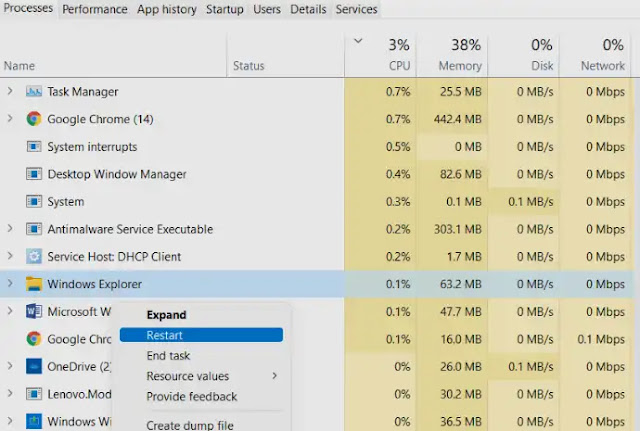
Task: Choose Expand in the context menu
Action: tap(201, 315)
